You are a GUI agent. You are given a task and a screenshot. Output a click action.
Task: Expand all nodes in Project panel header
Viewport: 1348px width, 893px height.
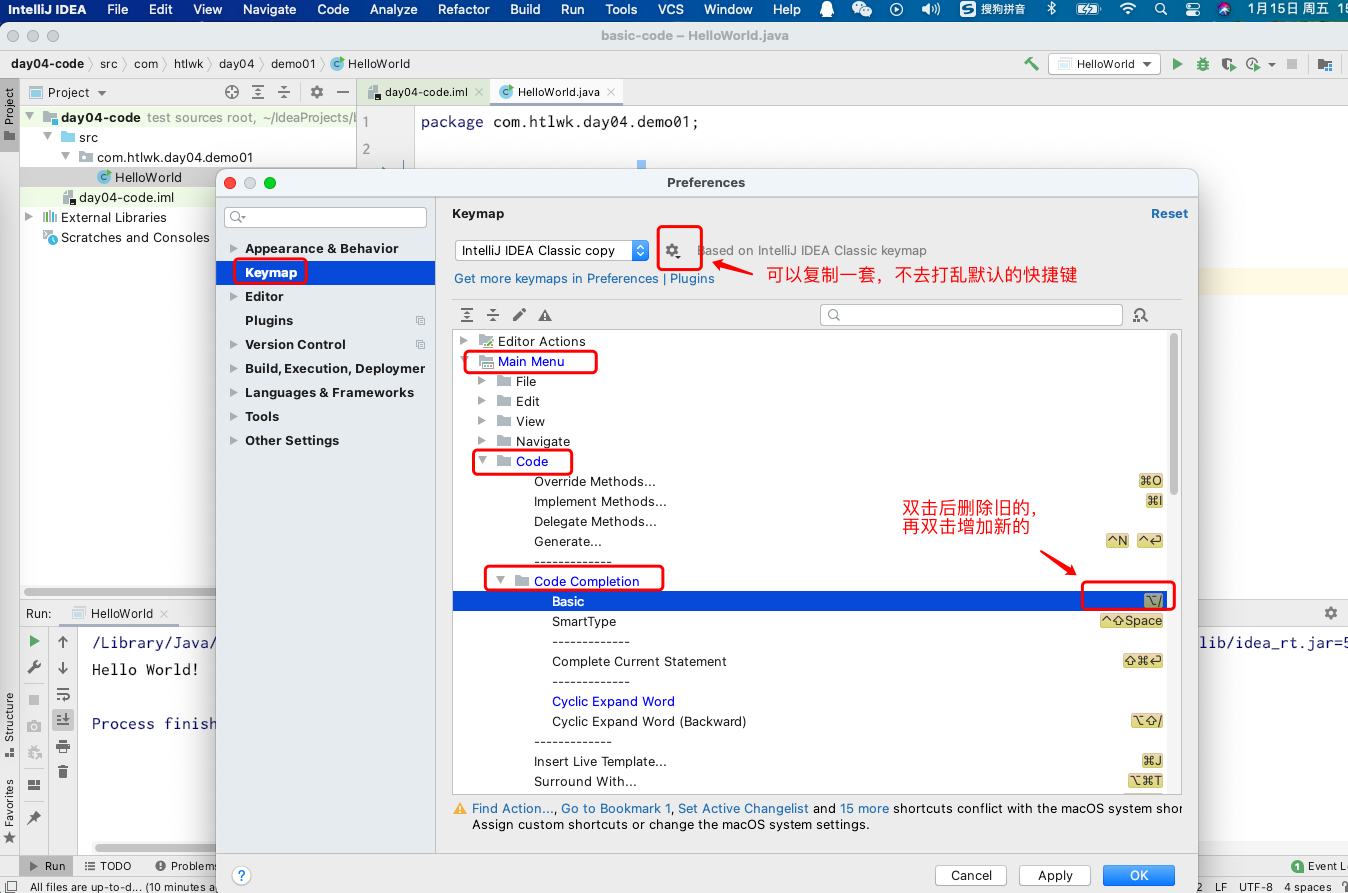[258, 92]
